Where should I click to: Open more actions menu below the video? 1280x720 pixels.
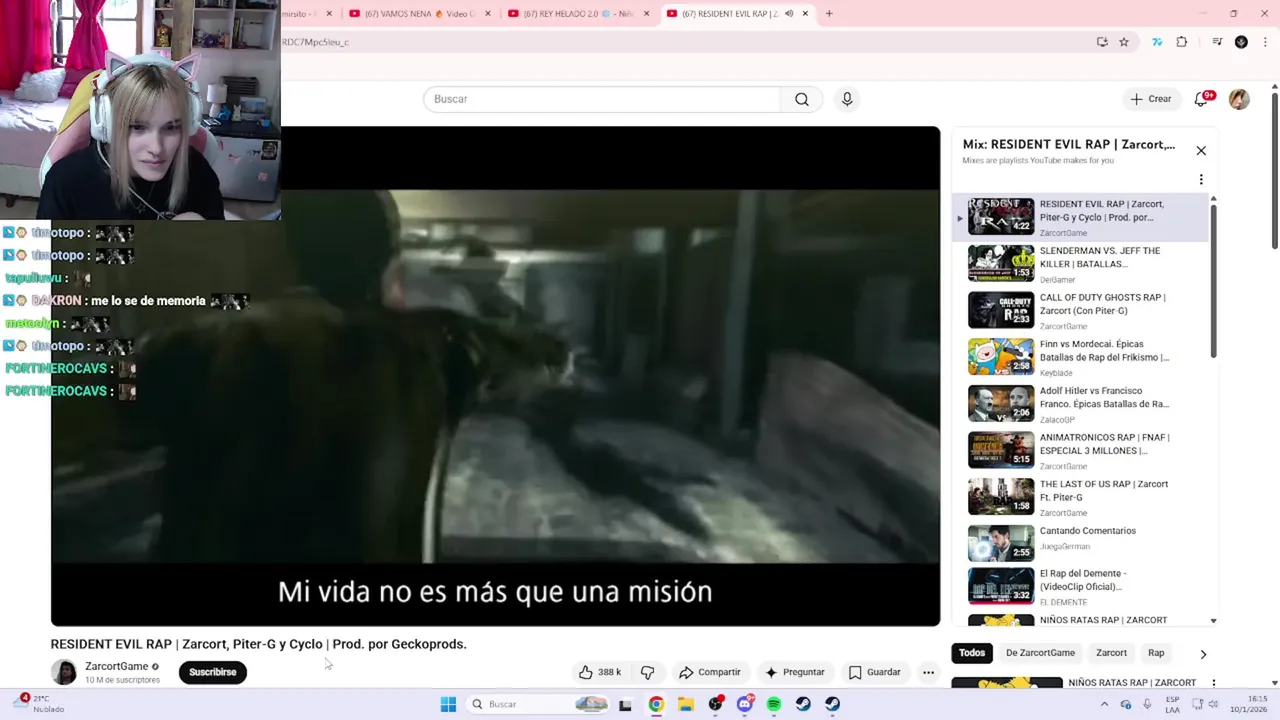click(928, 672)
